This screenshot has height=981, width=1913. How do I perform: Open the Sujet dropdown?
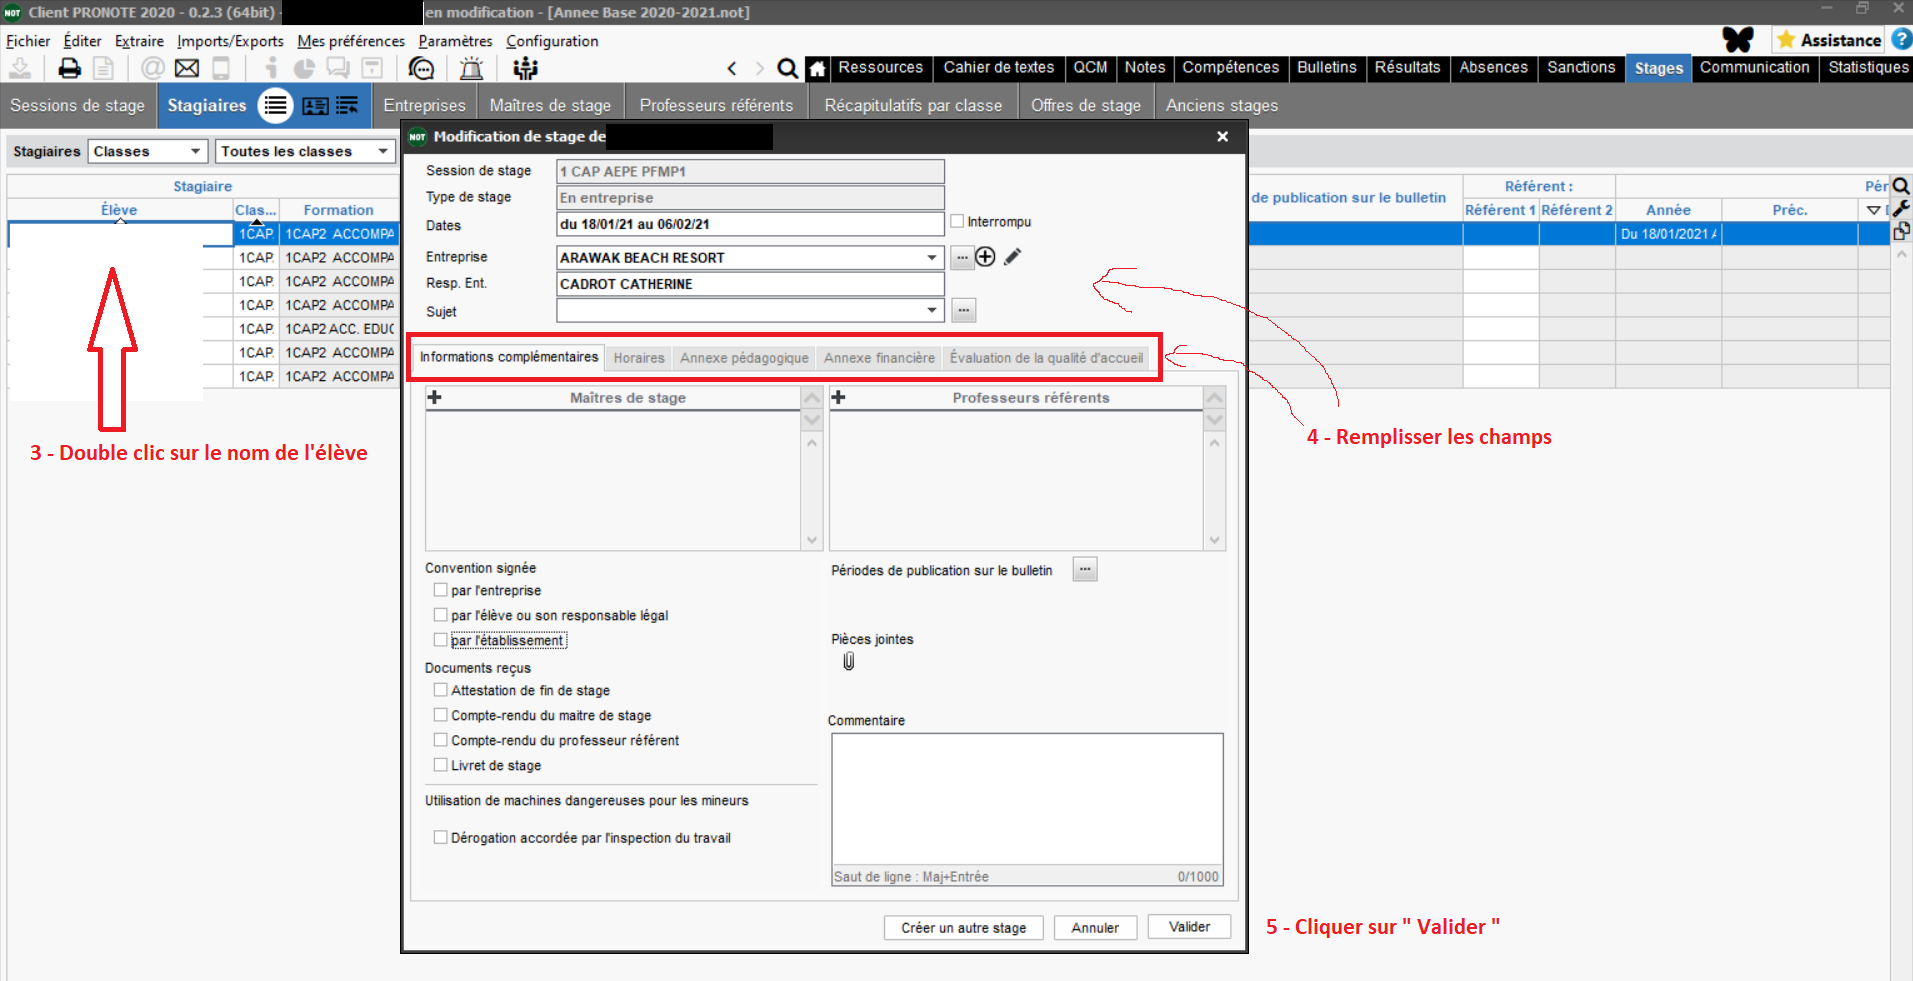coord(932,311)
